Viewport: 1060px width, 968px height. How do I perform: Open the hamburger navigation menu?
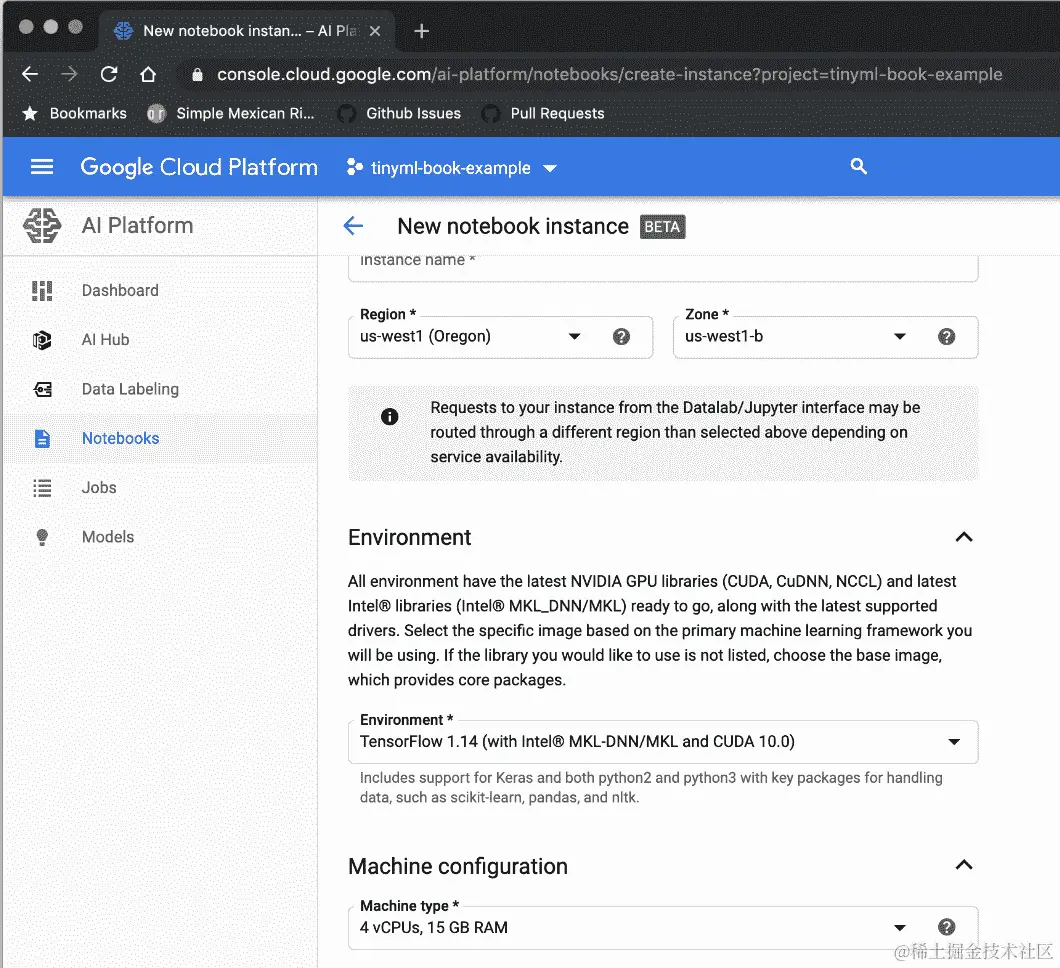(42, 167)
